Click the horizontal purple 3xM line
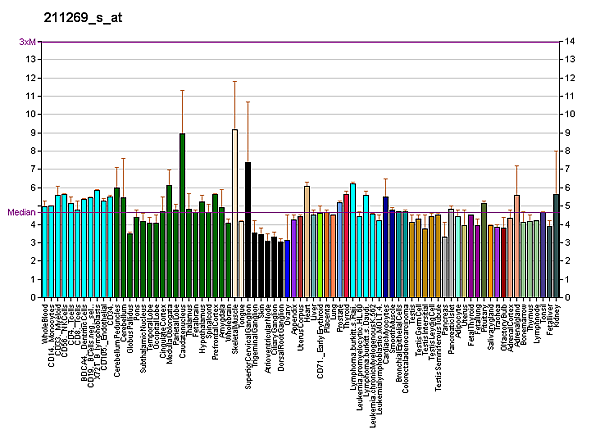600x434 pixels. 300,42
